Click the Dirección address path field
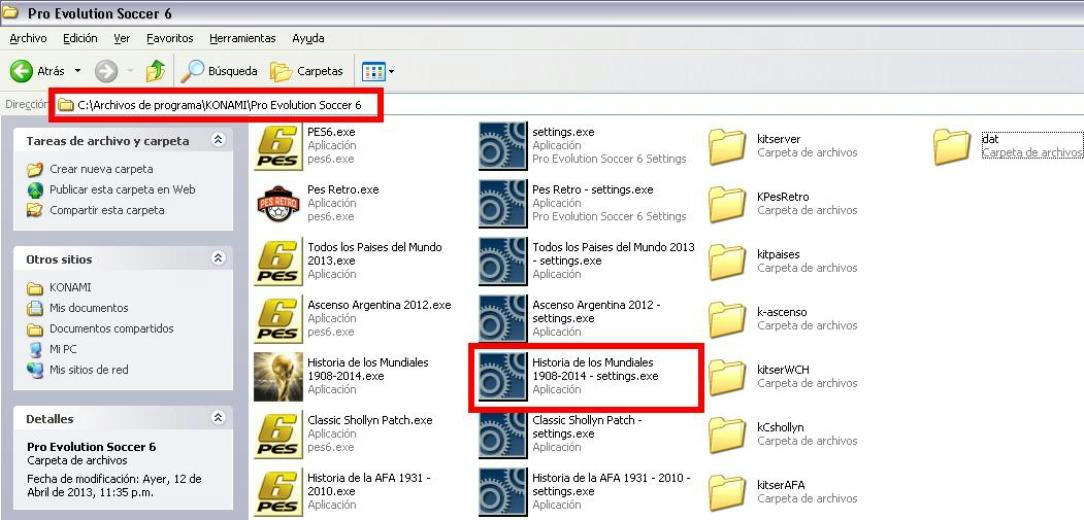The image size is (1084, 520). (570, 105)
